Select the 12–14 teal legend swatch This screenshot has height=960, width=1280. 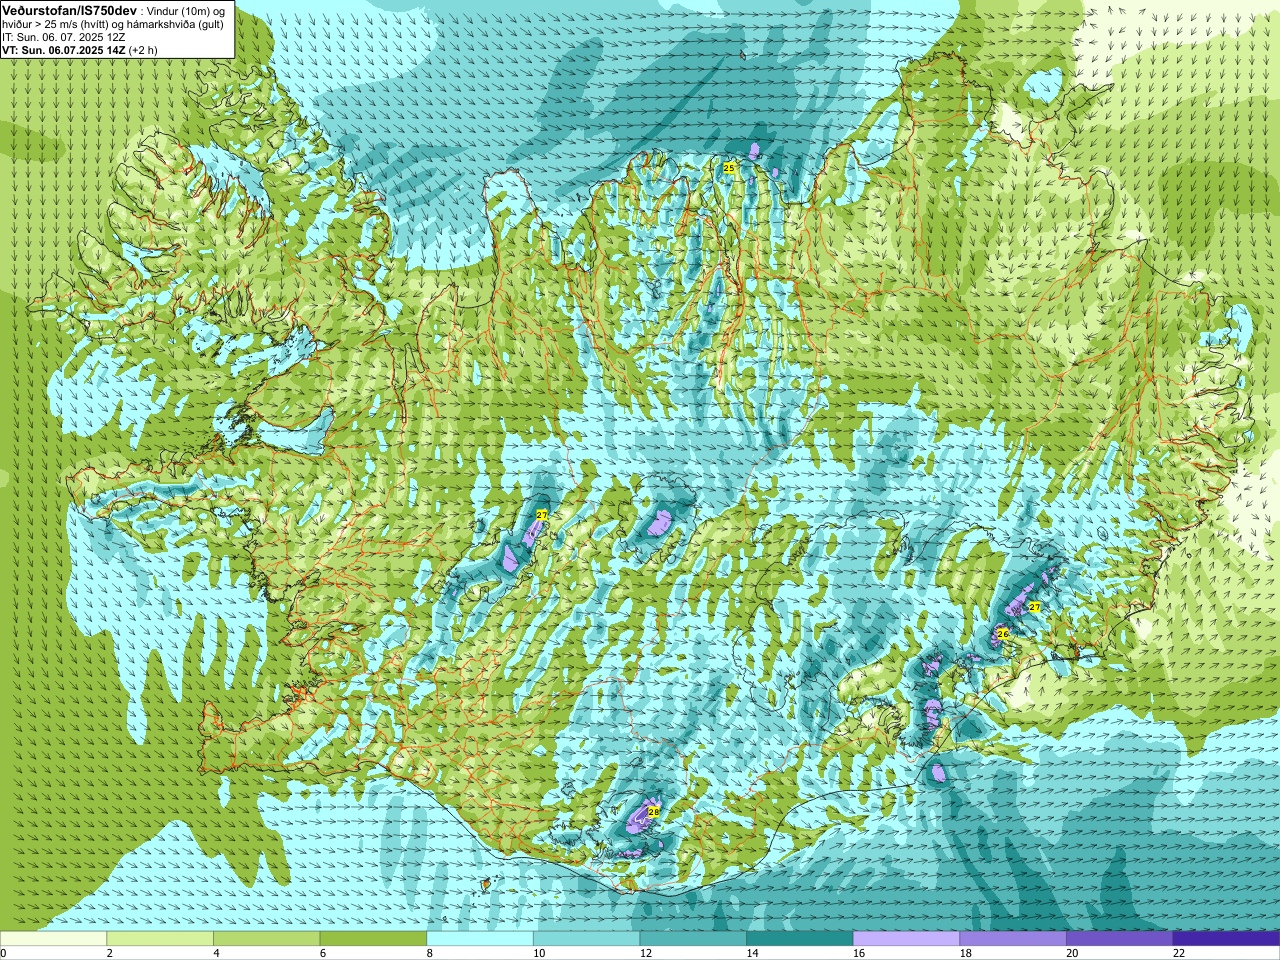tap(693, 939)
